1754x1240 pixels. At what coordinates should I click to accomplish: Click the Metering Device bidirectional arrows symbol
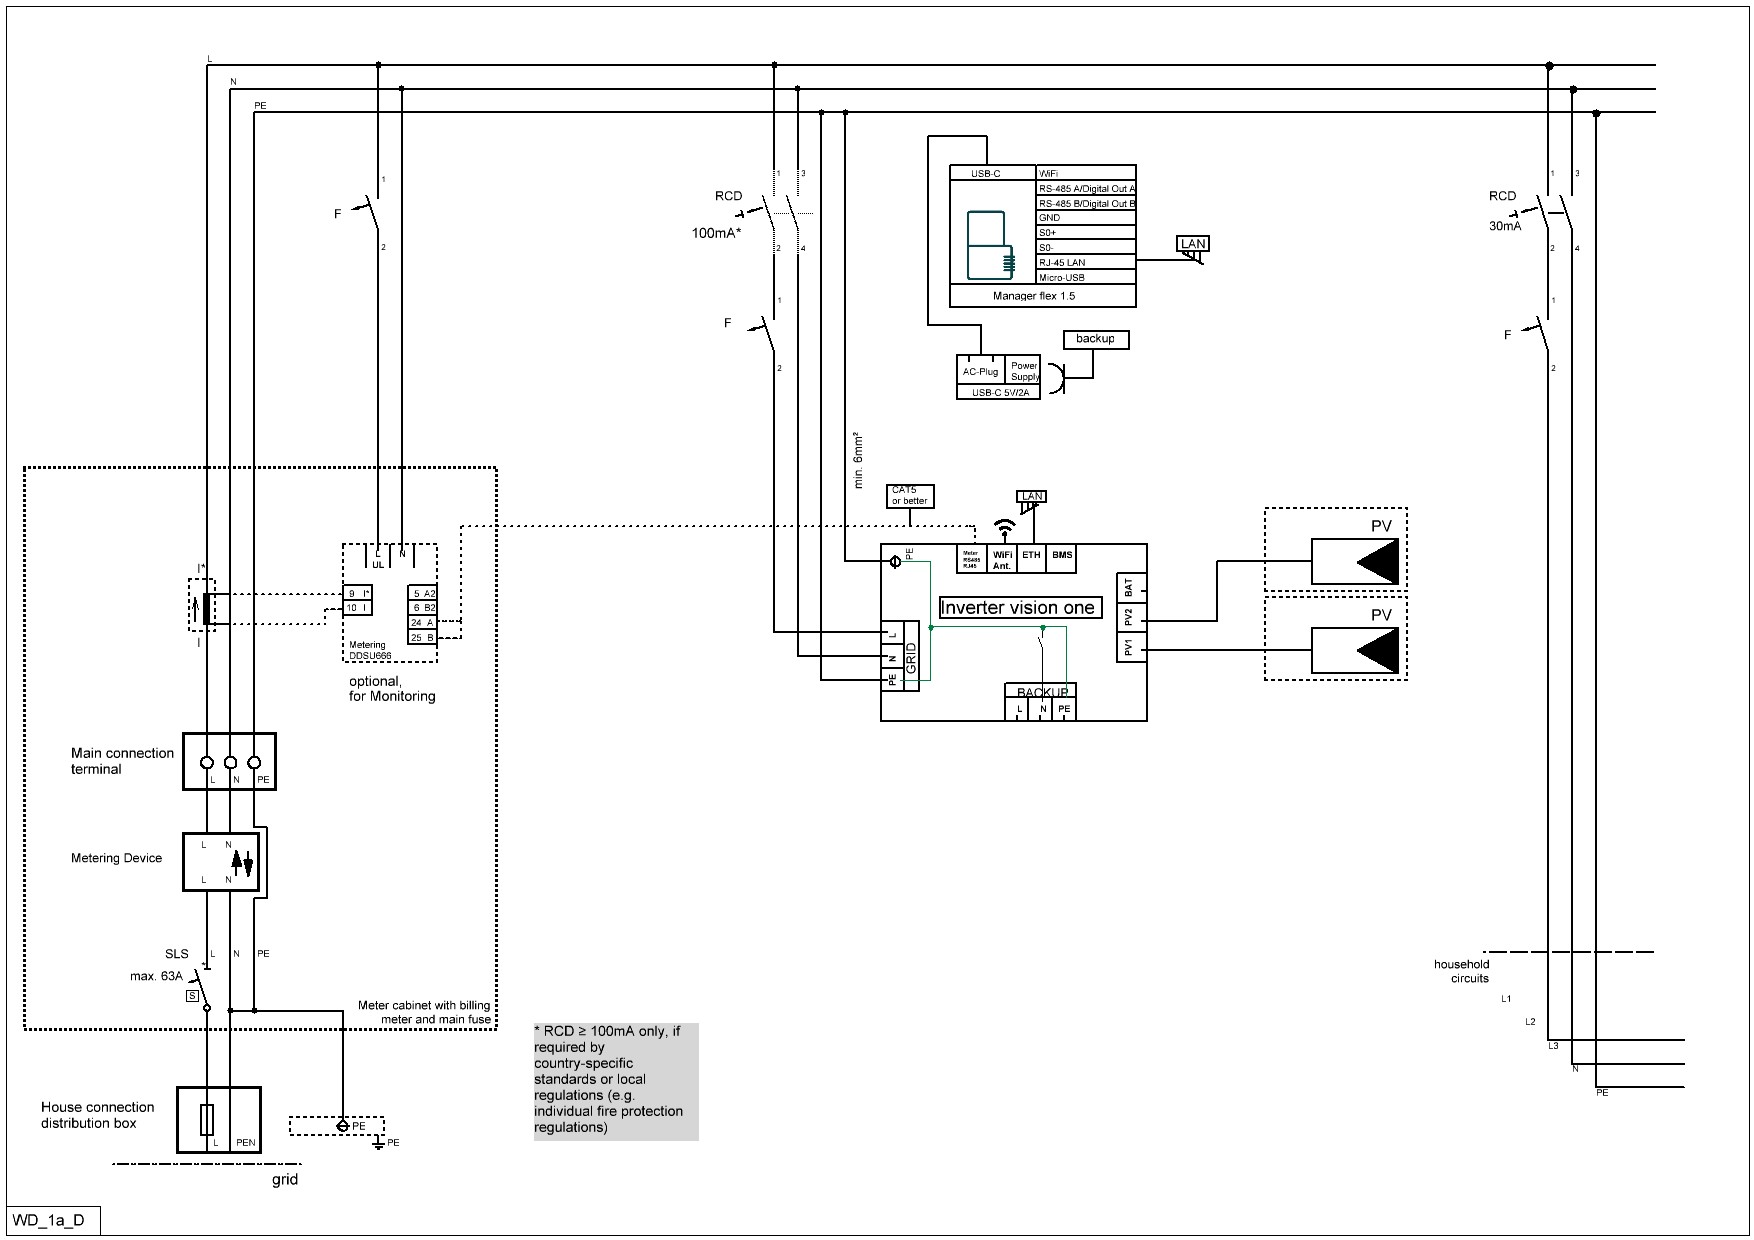click(x=242, y=862)
